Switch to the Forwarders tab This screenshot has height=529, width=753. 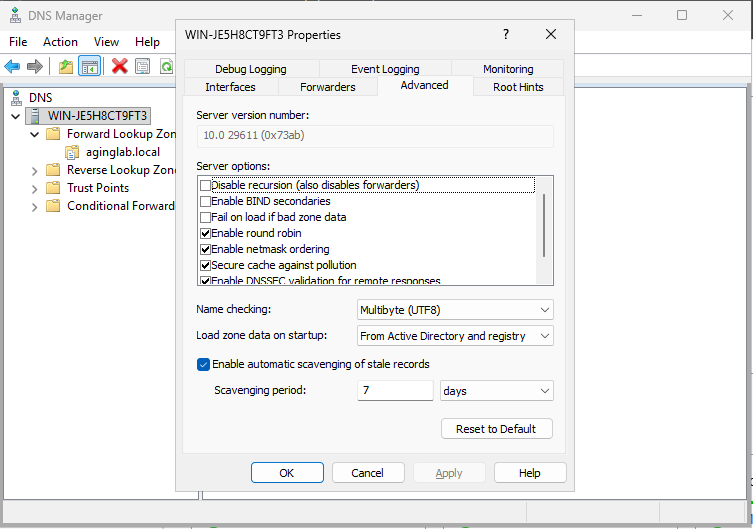pos(328,87)
